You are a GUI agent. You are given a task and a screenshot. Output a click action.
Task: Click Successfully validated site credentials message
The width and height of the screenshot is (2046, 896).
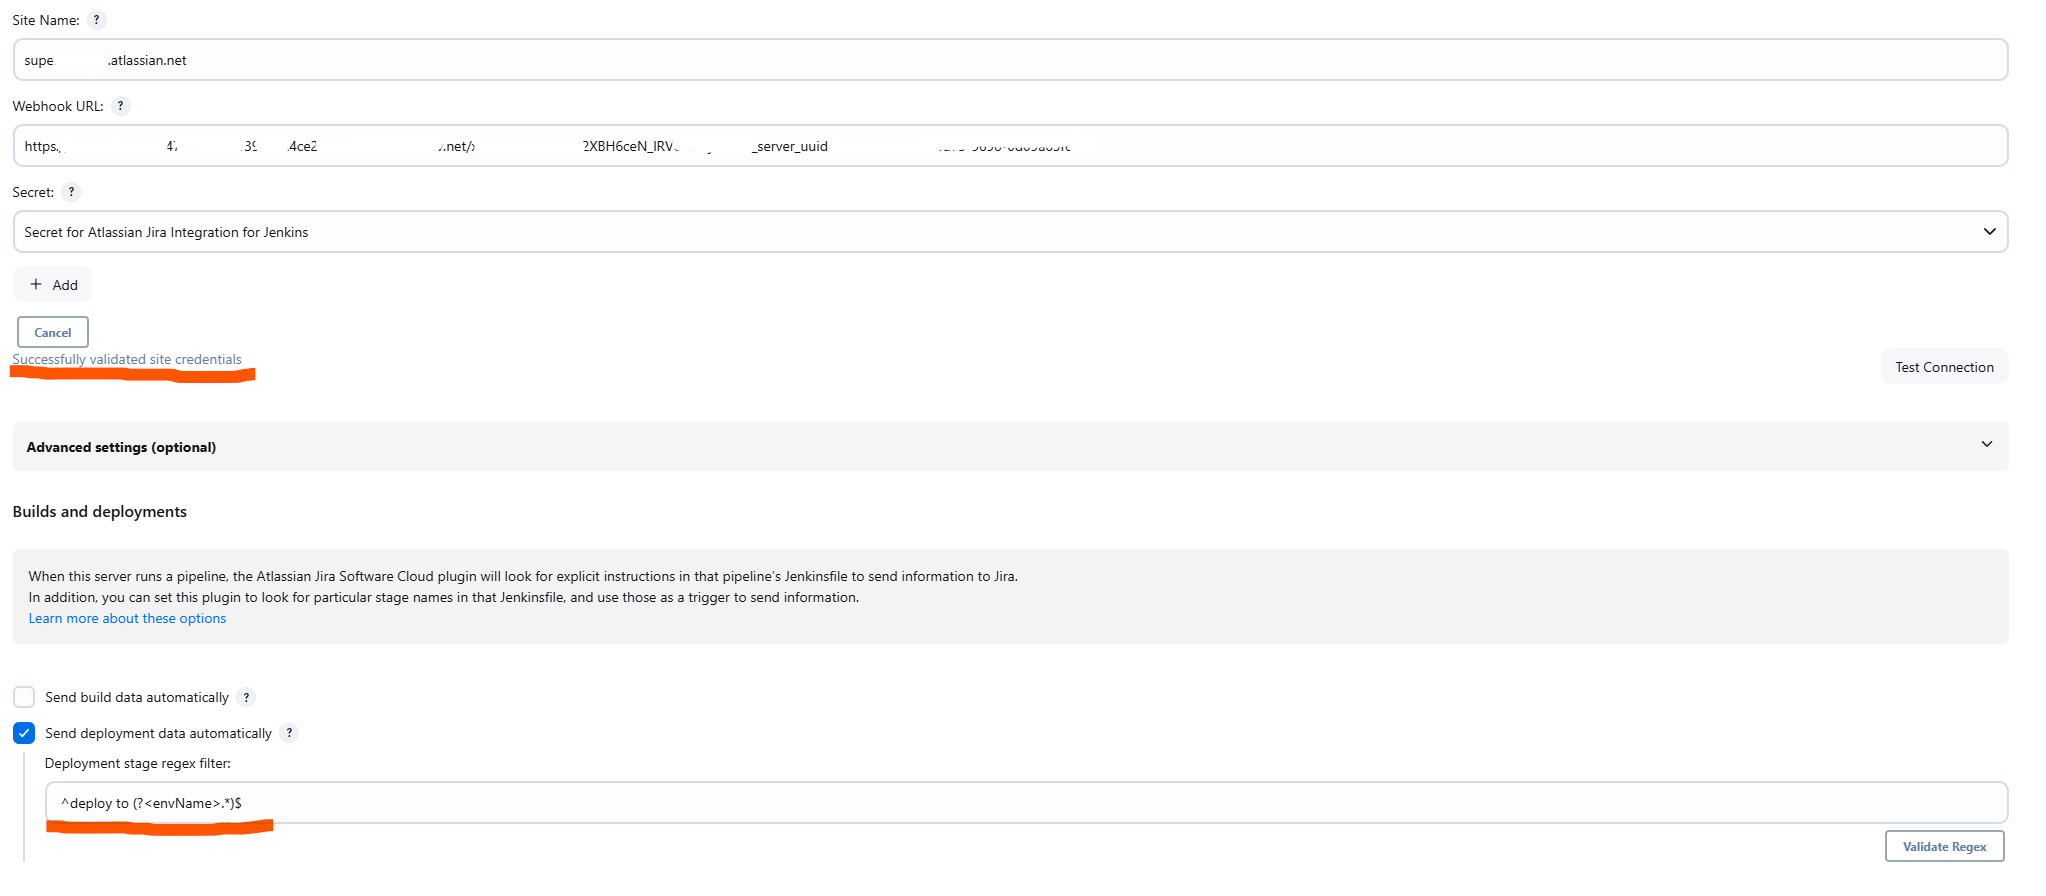(x=127, y=360)
